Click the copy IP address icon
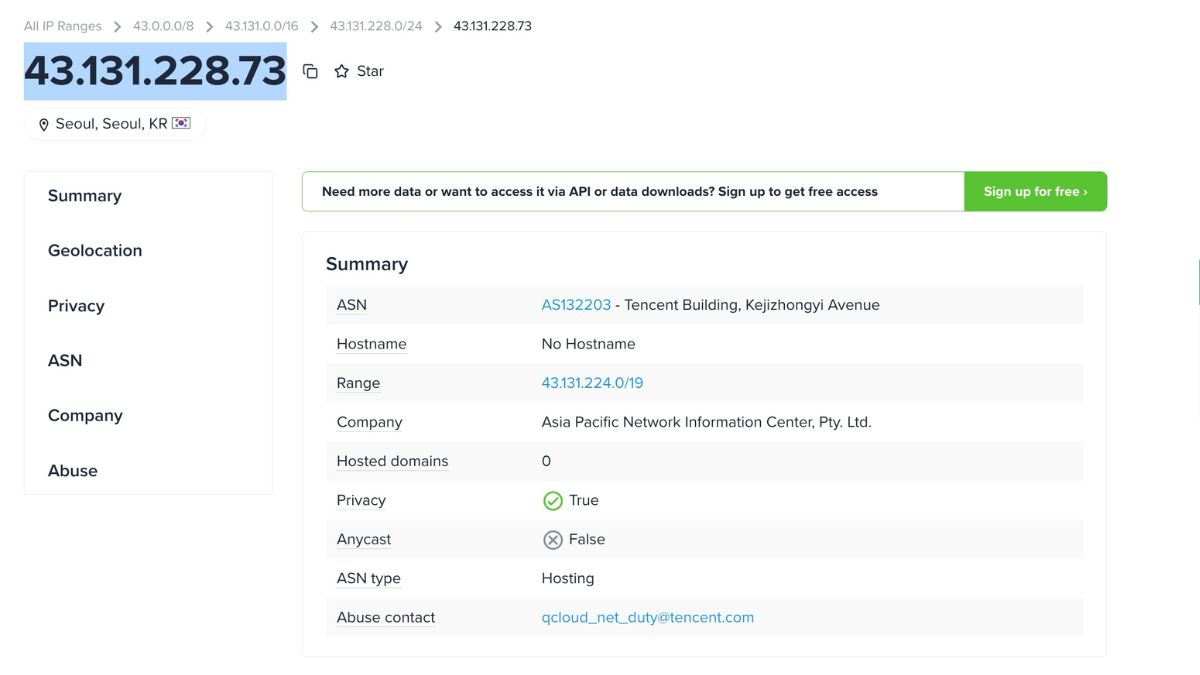This screenshot has height=675, width=1200. (x=310, y=71)
